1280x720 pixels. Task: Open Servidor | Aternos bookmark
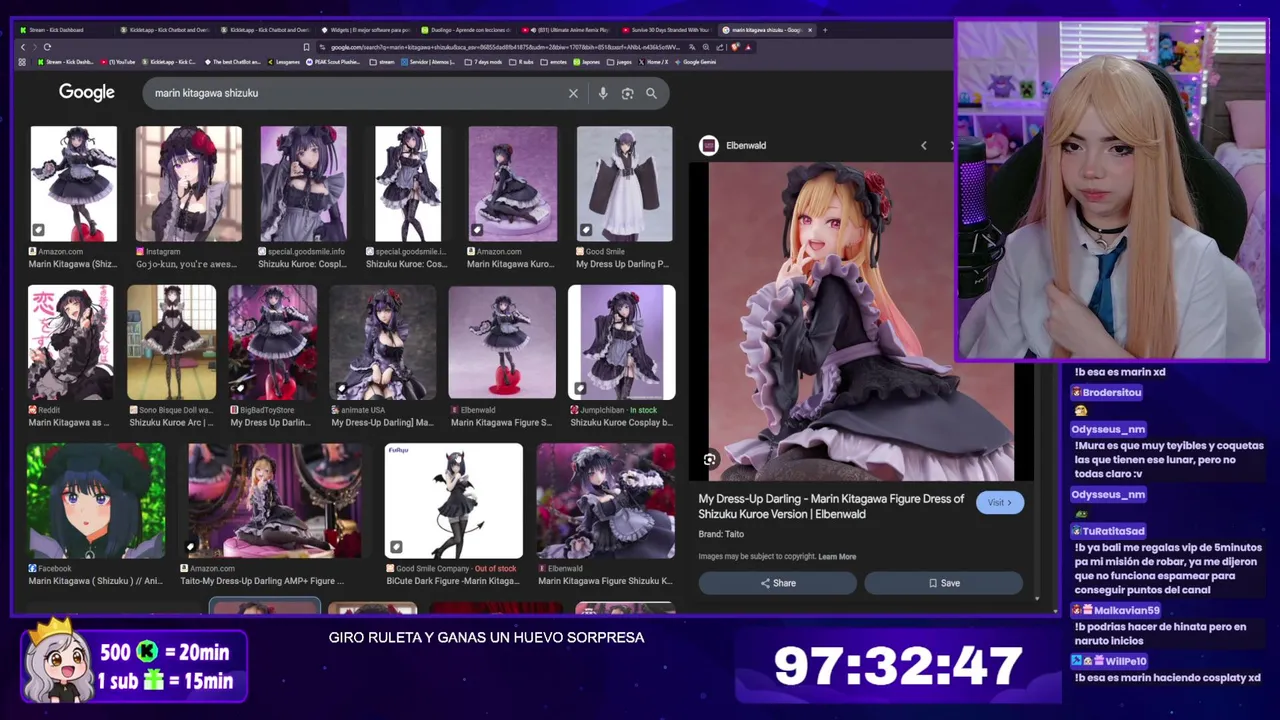click(x=426, y=62)
